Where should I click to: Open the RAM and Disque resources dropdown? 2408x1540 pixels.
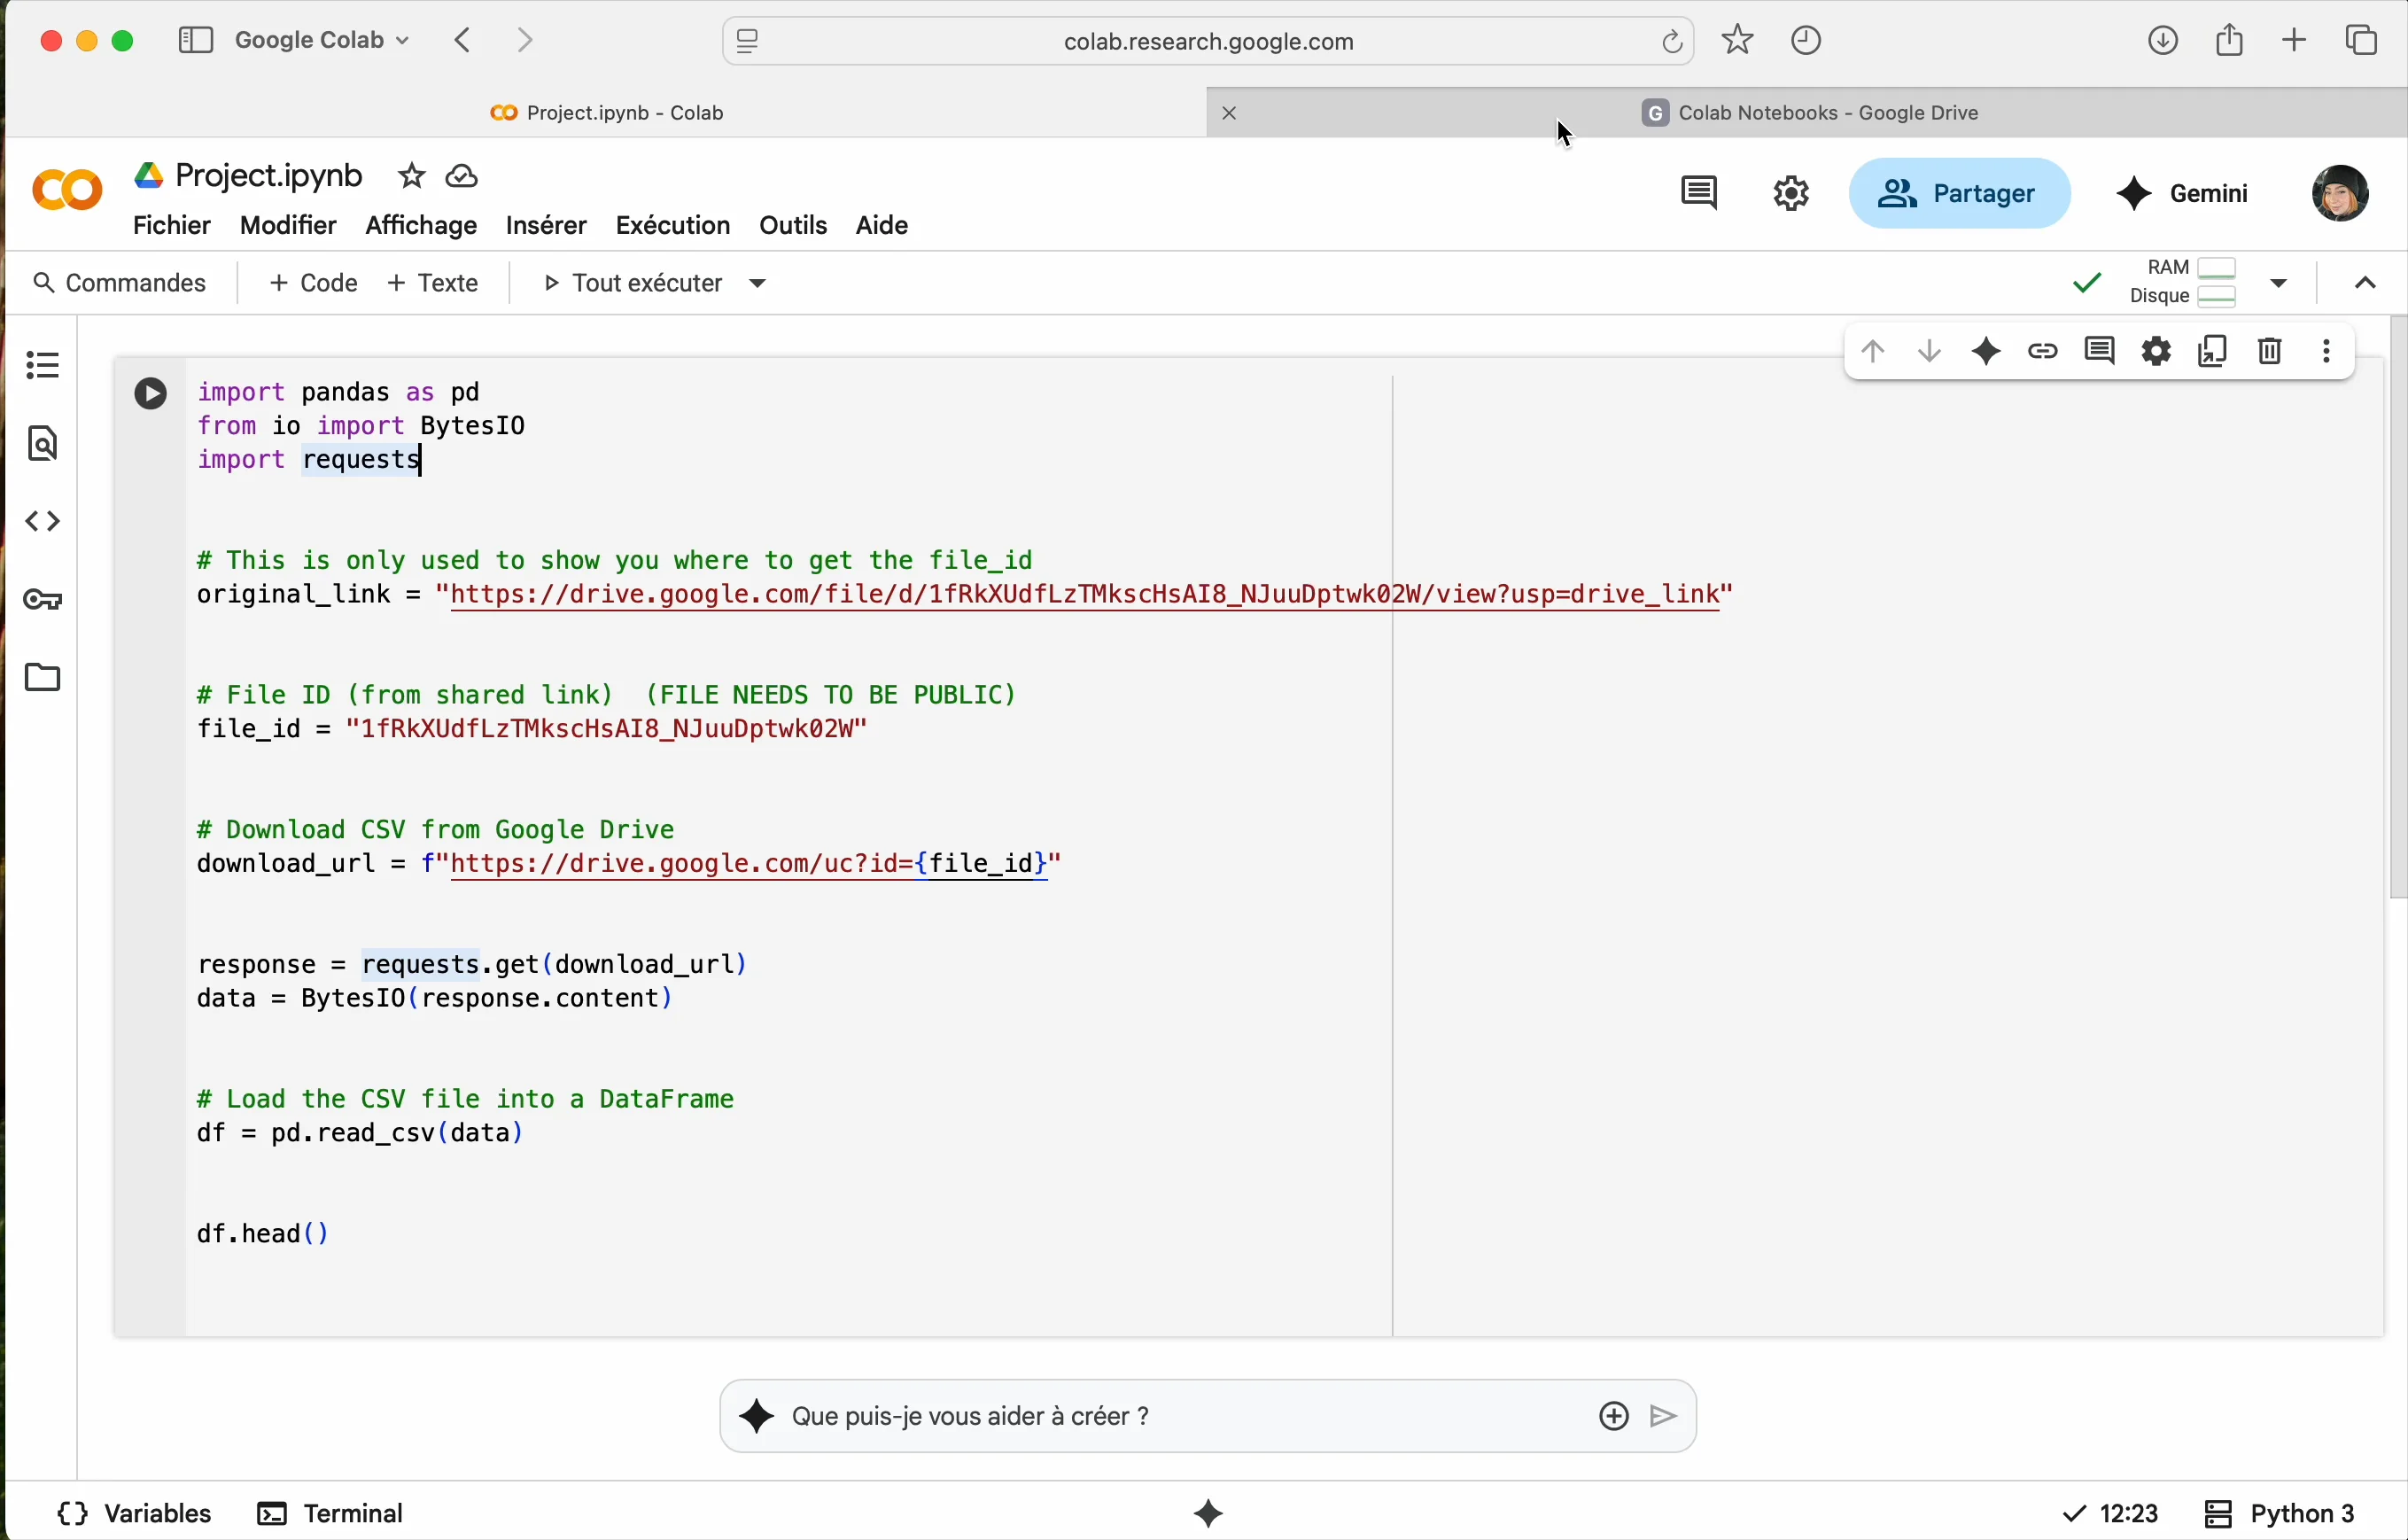click(2280, 284)
